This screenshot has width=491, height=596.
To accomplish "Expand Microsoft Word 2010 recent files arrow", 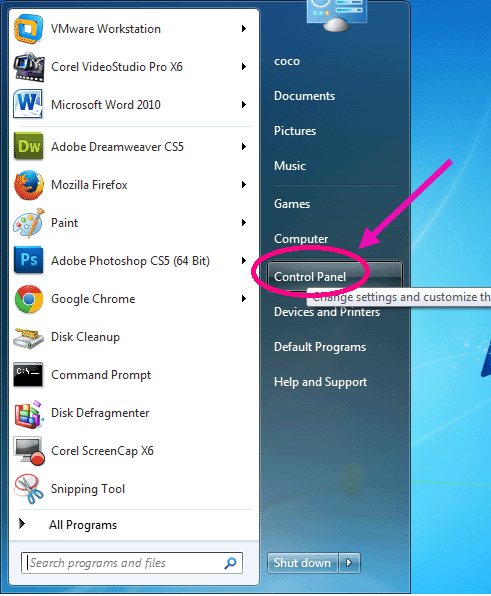I will 244,105.
